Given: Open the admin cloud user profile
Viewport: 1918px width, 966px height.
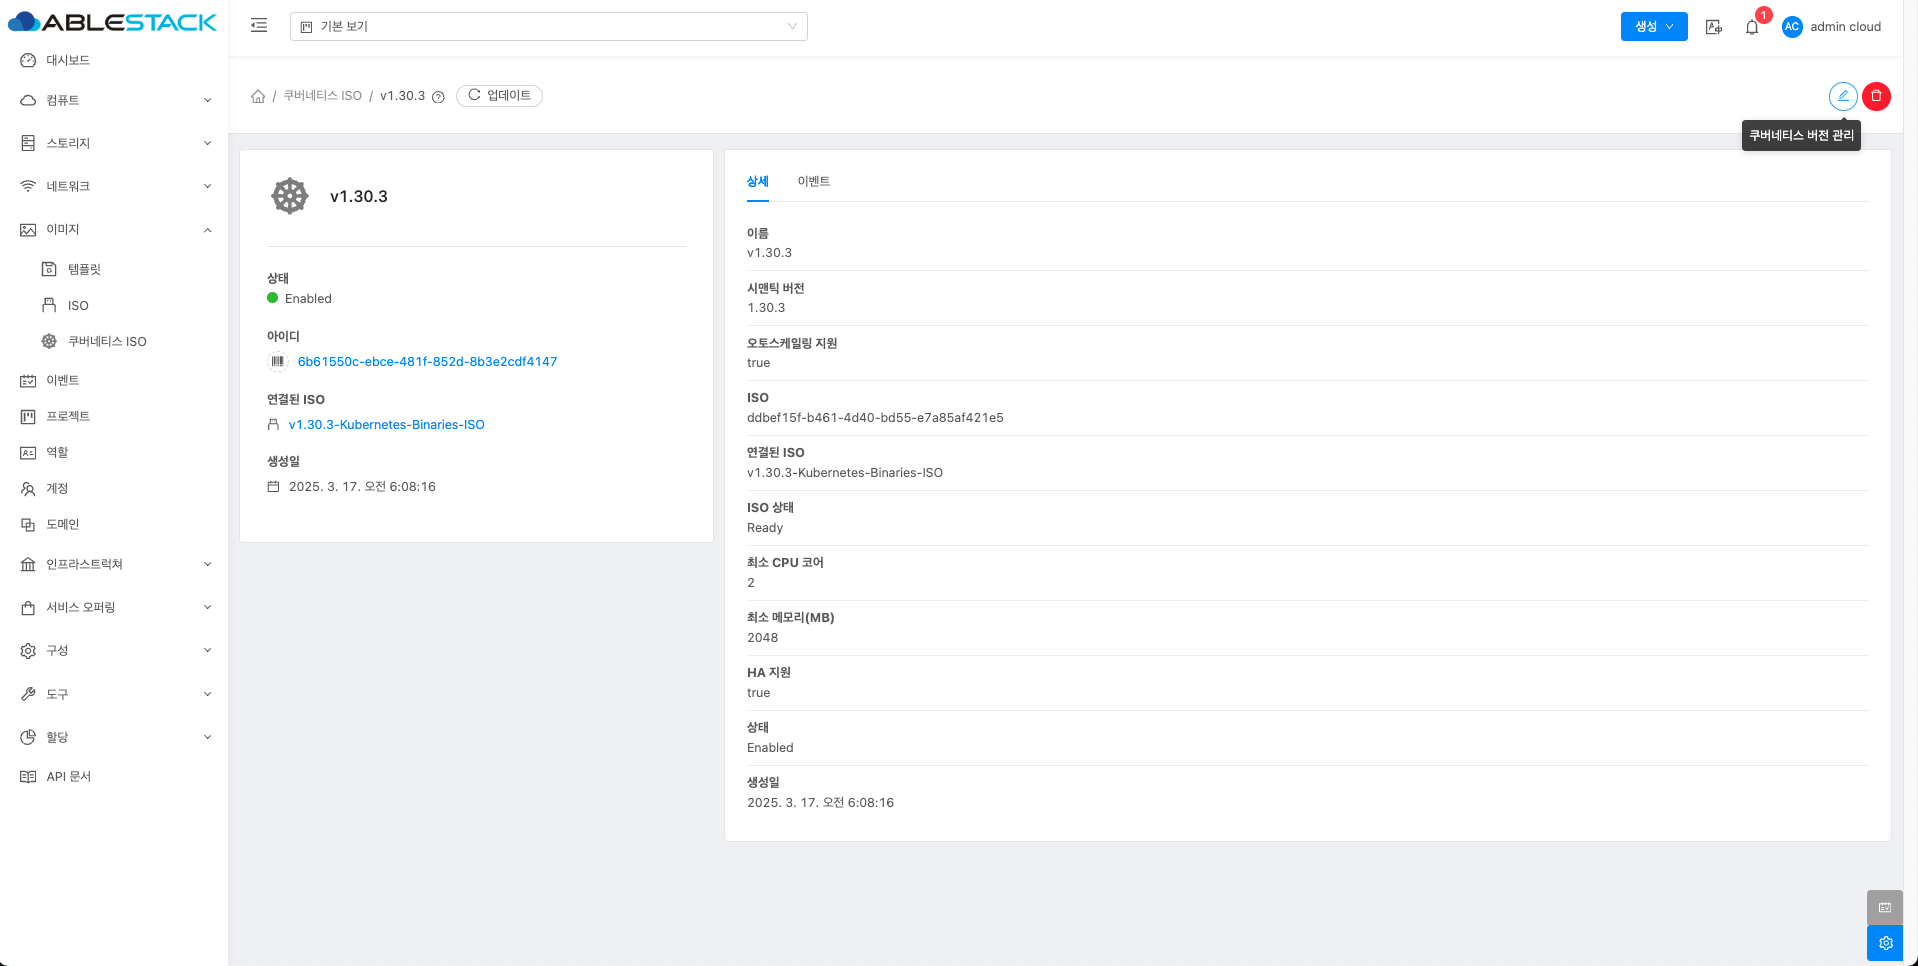Looking at the screenshot, I should 1831,27.
